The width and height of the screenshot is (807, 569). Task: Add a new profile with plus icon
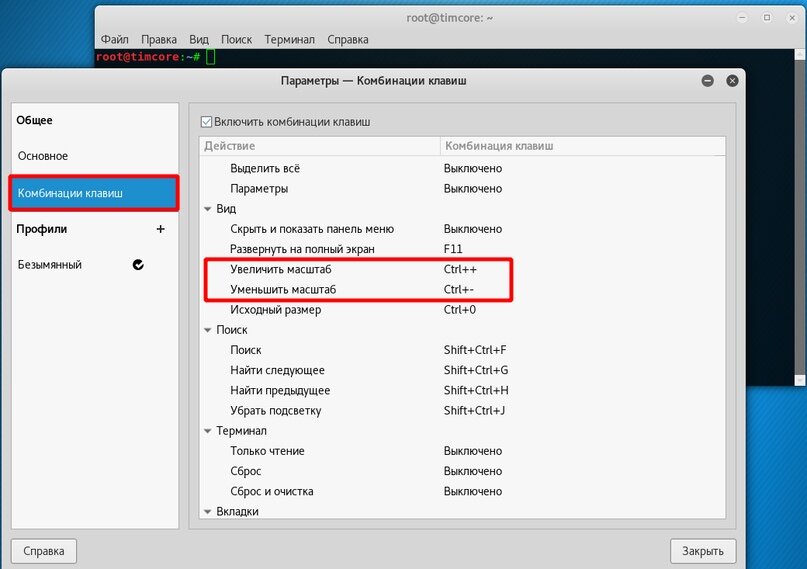point(161,229)
